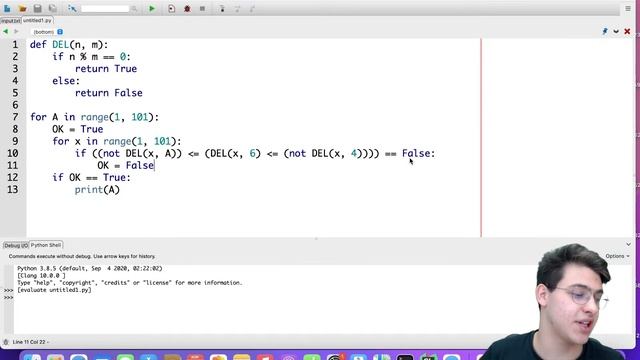
Task: Click on 'return False' in the code
Action: (x=109, y=93)
